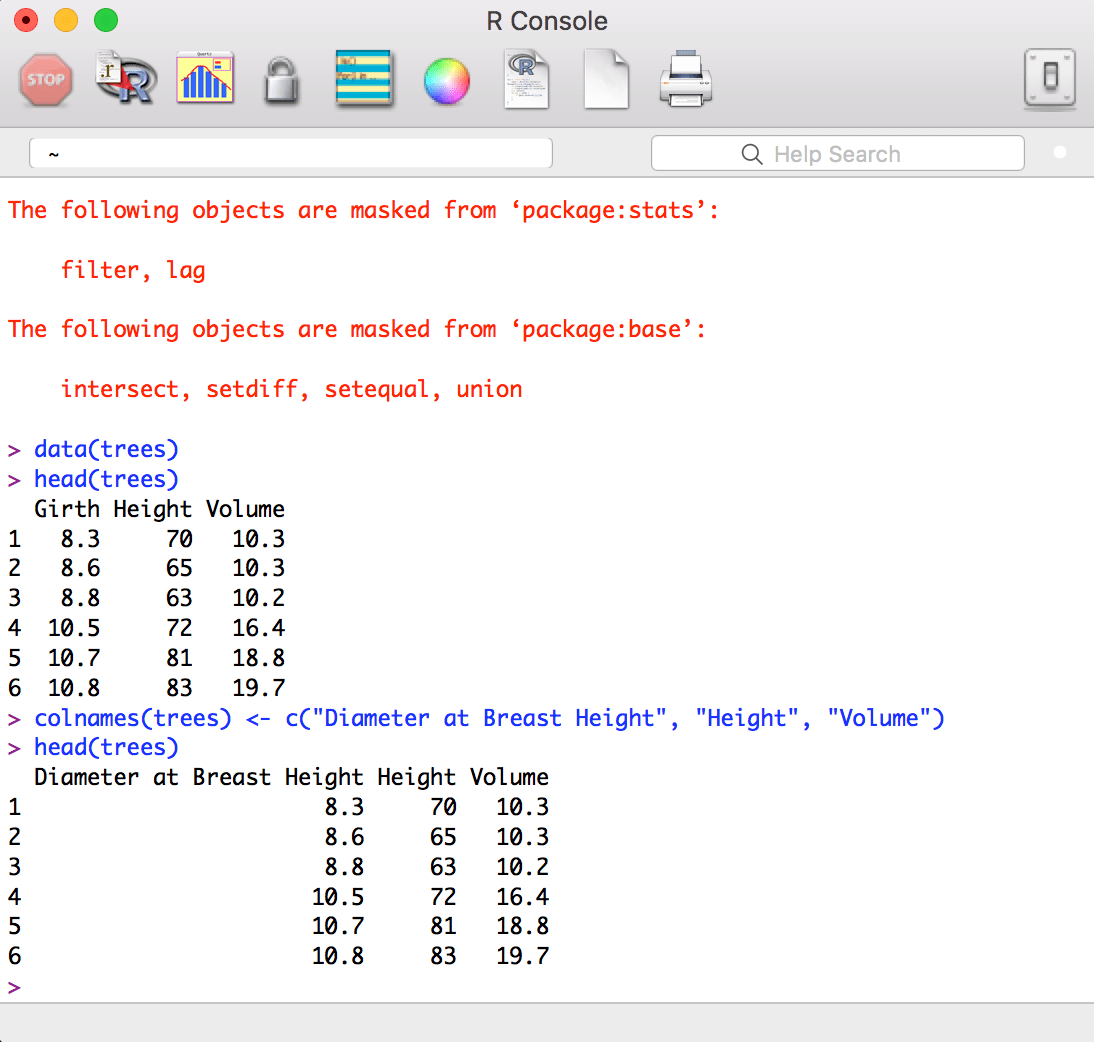Create a new blank document
This screenshot has width=1094, height=1042.
tap(606, 80)
